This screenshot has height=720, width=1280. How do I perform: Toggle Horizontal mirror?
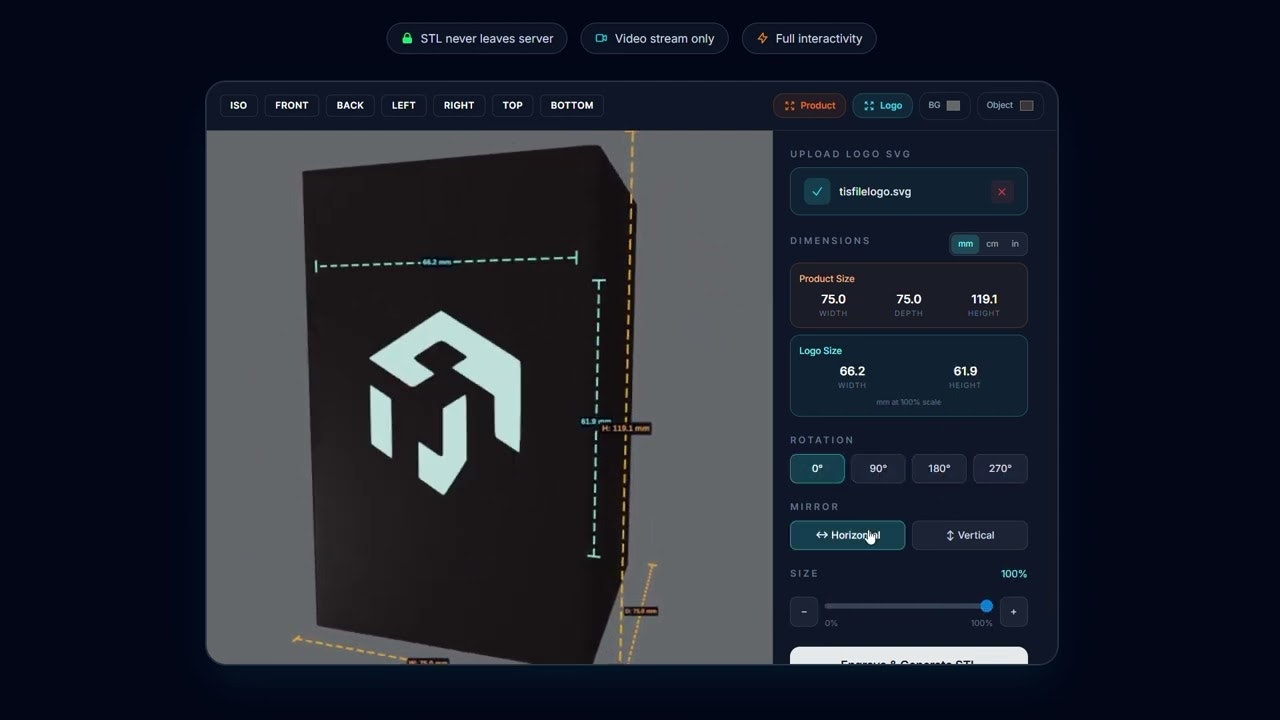[x=847, y=535]
